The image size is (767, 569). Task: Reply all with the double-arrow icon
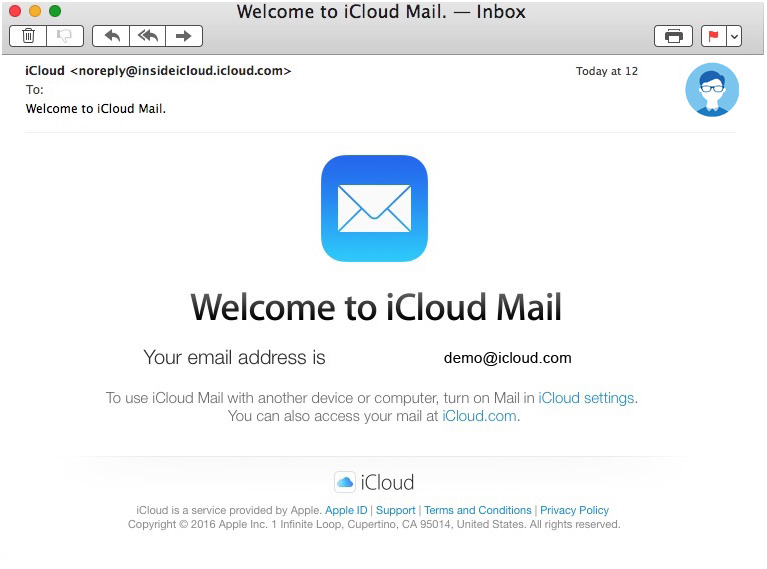148,36
